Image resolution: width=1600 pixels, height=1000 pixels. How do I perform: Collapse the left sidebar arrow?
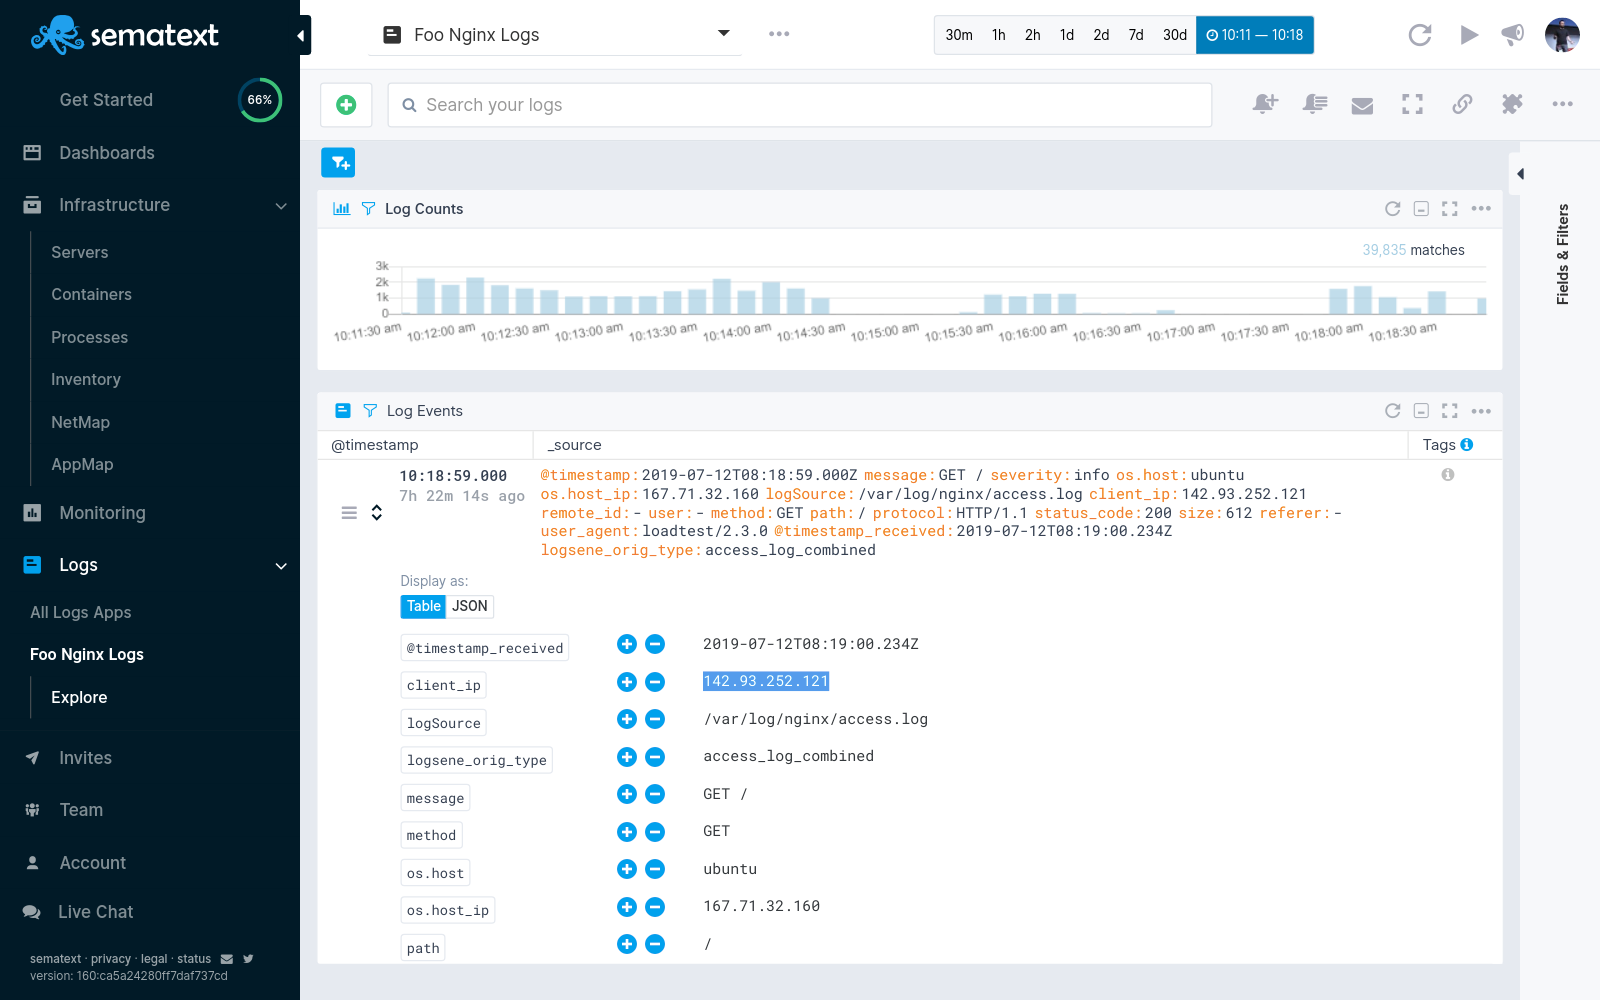click(302, 36)
